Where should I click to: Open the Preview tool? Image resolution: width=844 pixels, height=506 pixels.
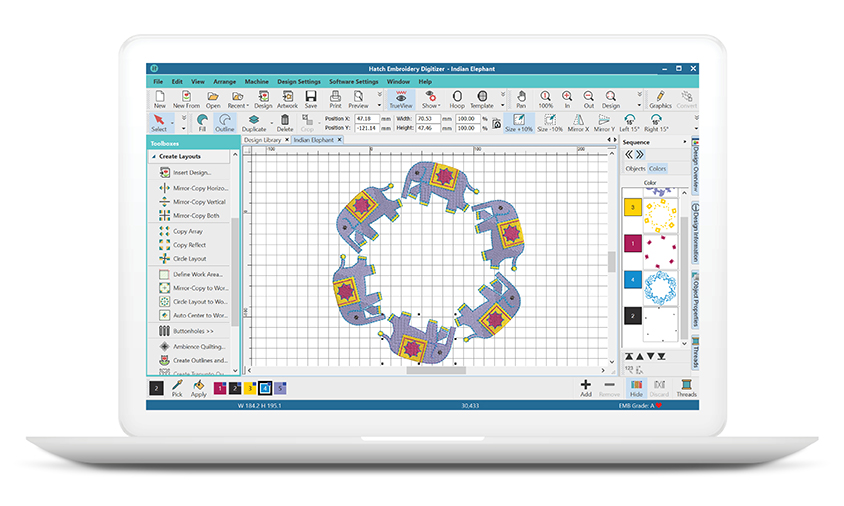click(358, 99)
